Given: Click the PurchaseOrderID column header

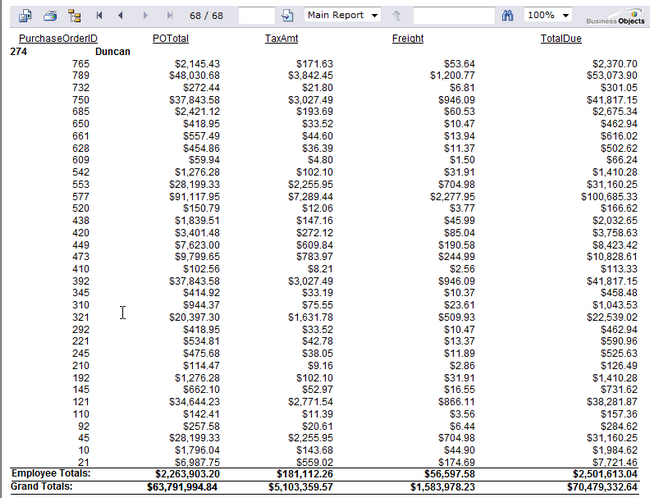Looking at the screenshot, I should pyautogui.click(x=58, y=39).
